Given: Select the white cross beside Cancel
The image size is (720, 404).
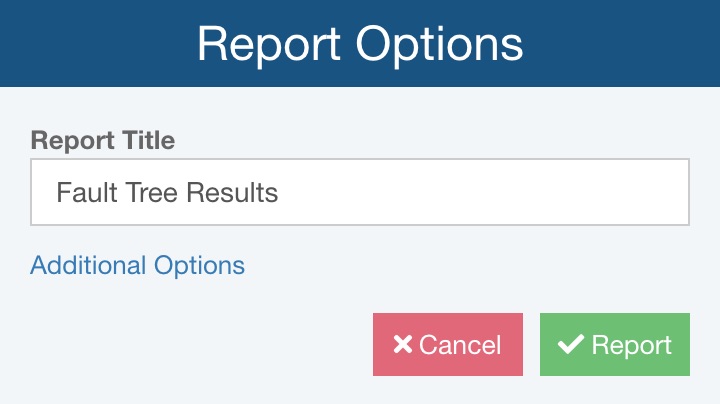Looking at the screenshot, I should coord(403,345).
